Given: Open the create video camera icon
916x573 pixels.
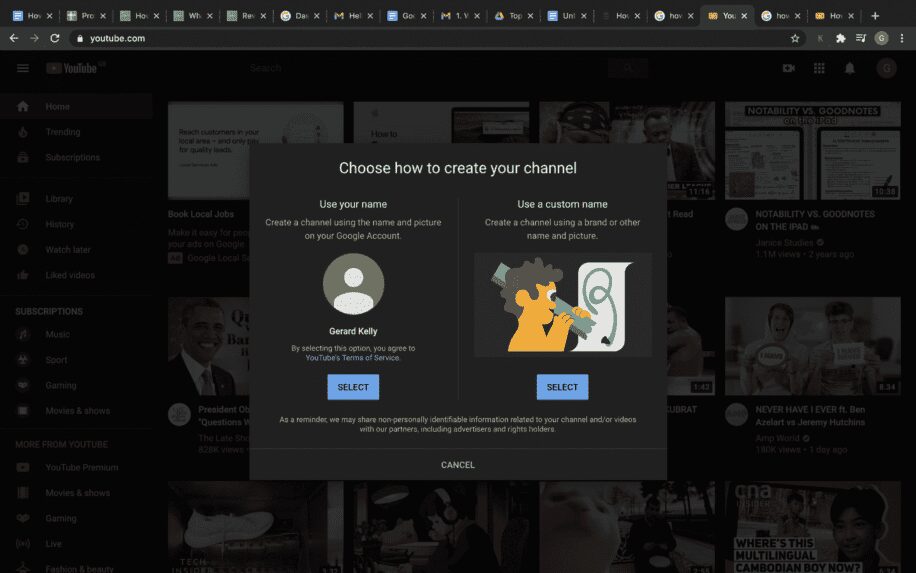Looking at the screenshot, I should pyautogui.click(x=789, y=68).
